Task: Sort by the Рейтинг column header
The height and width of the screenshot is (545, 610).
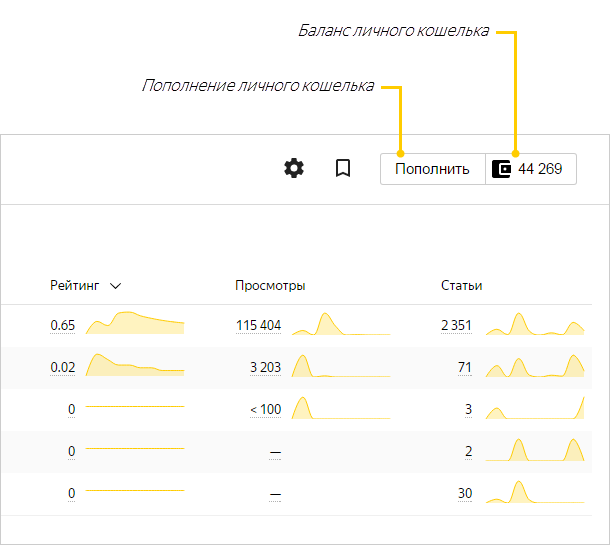Action: [75, 286]
